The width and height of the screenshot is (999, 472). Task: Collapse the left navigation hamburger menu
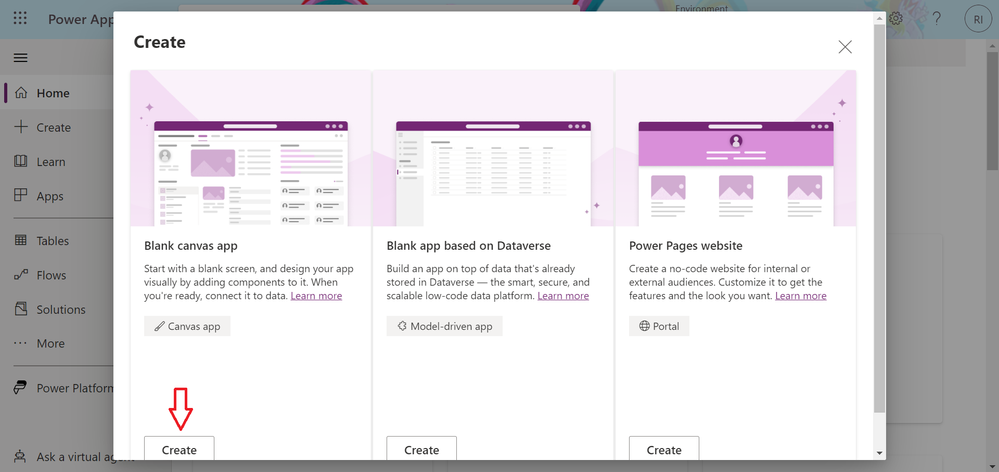[20, 58]
